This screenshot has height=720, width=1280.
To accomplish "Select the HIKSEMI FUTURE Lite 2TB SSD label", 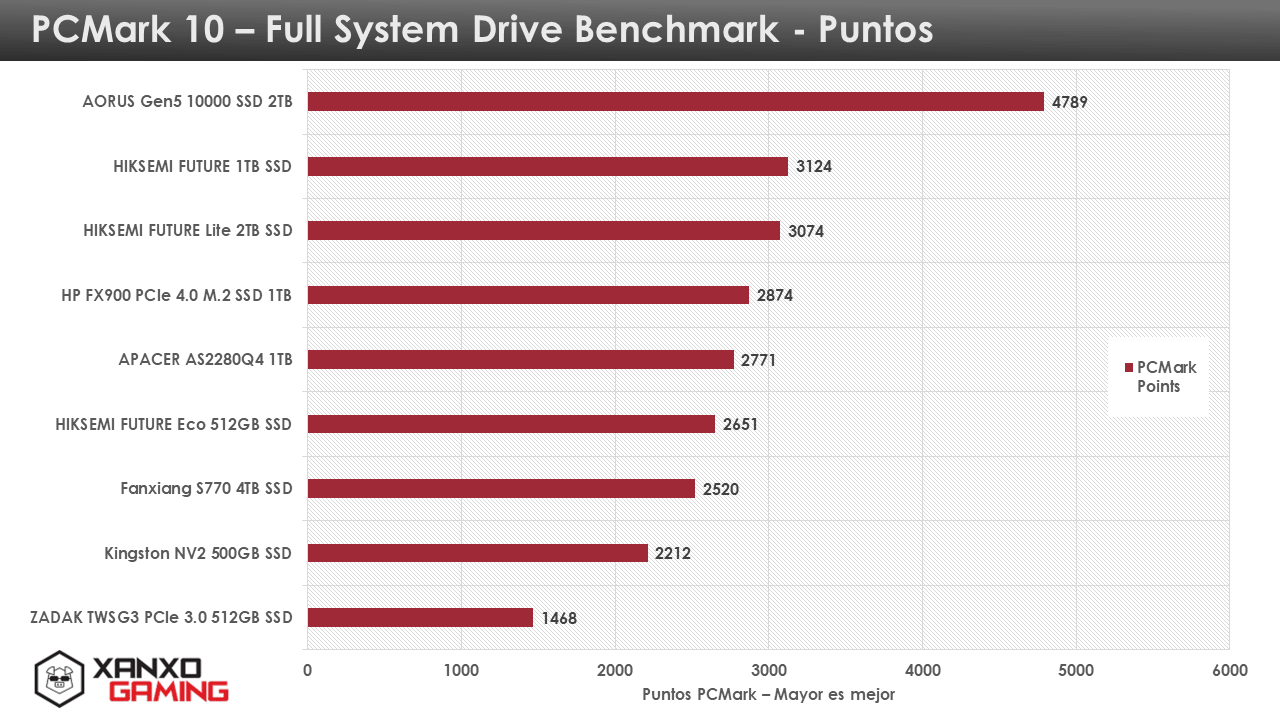I will coord(188,231).
